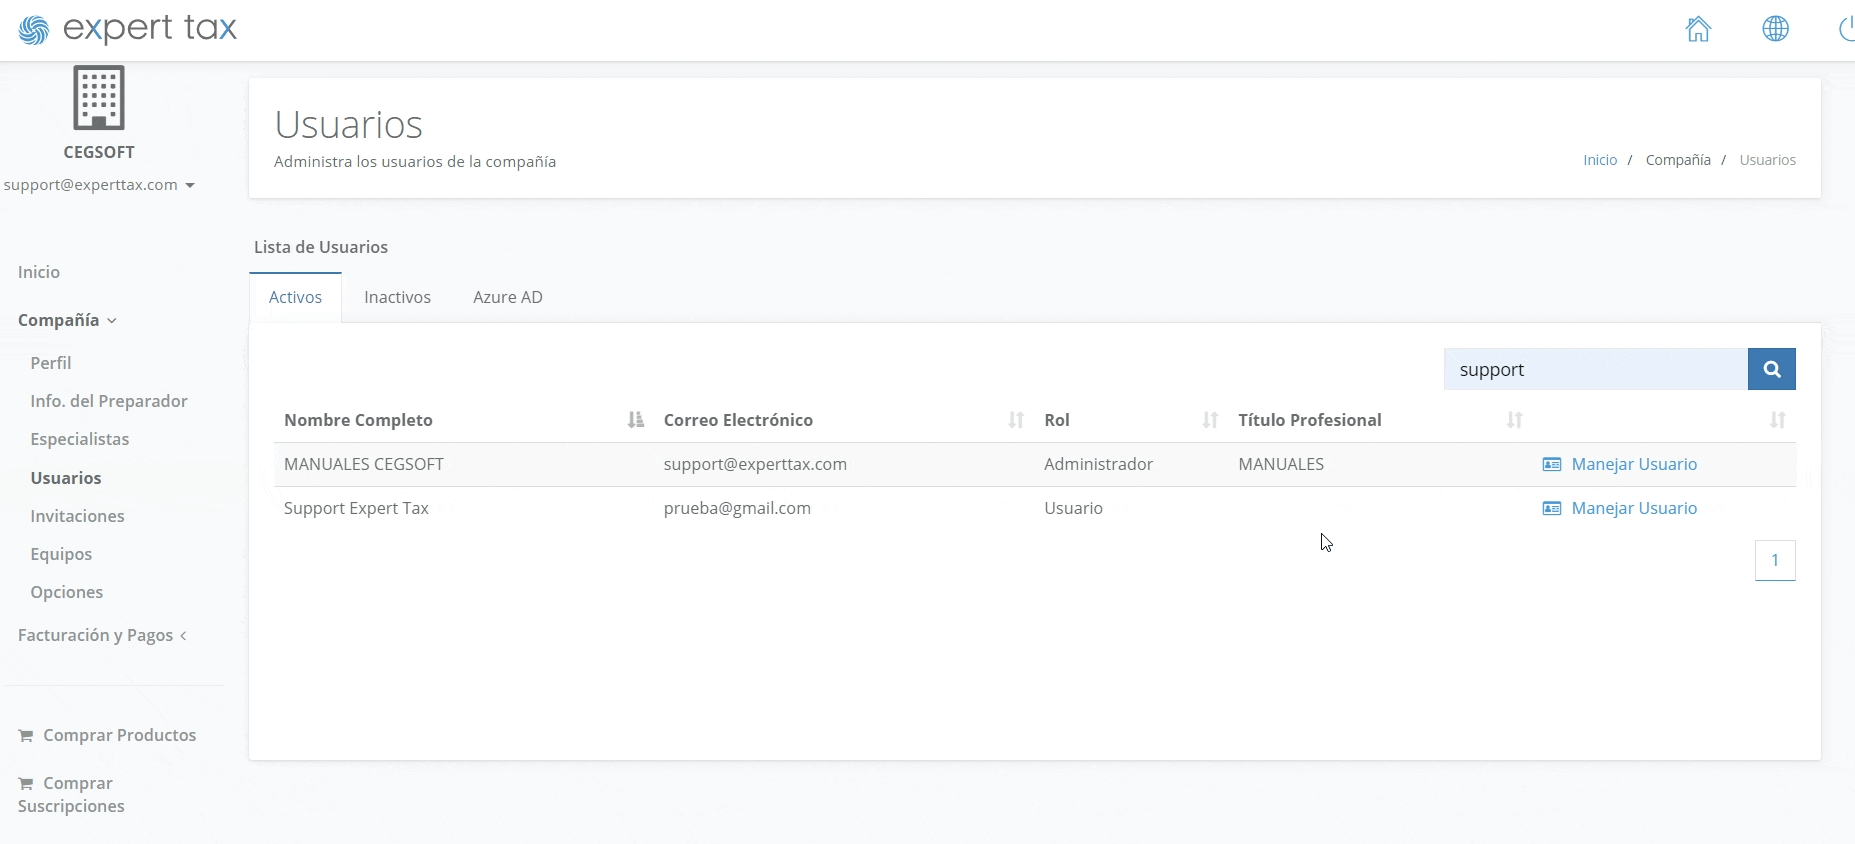Switch to the Inactivos tab
The image size is (1855, 844).
point(397,297)
